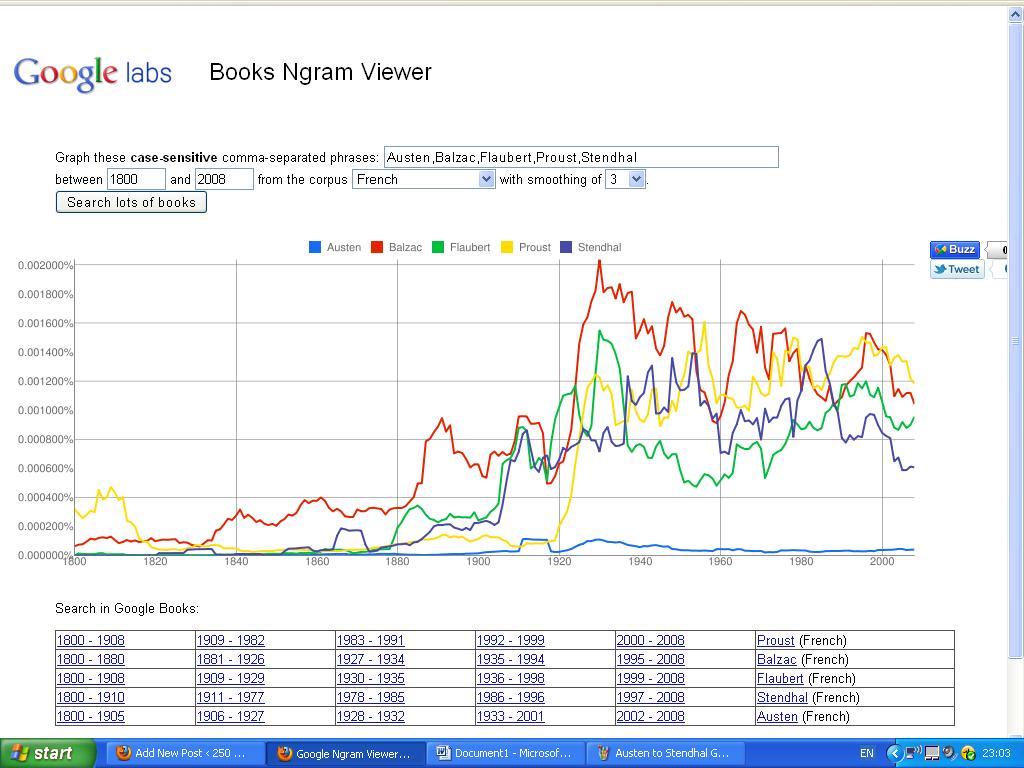Screen dimensions: 1024x768
Task: Show hidden system tray icons
Action: [x=894, y=753]
